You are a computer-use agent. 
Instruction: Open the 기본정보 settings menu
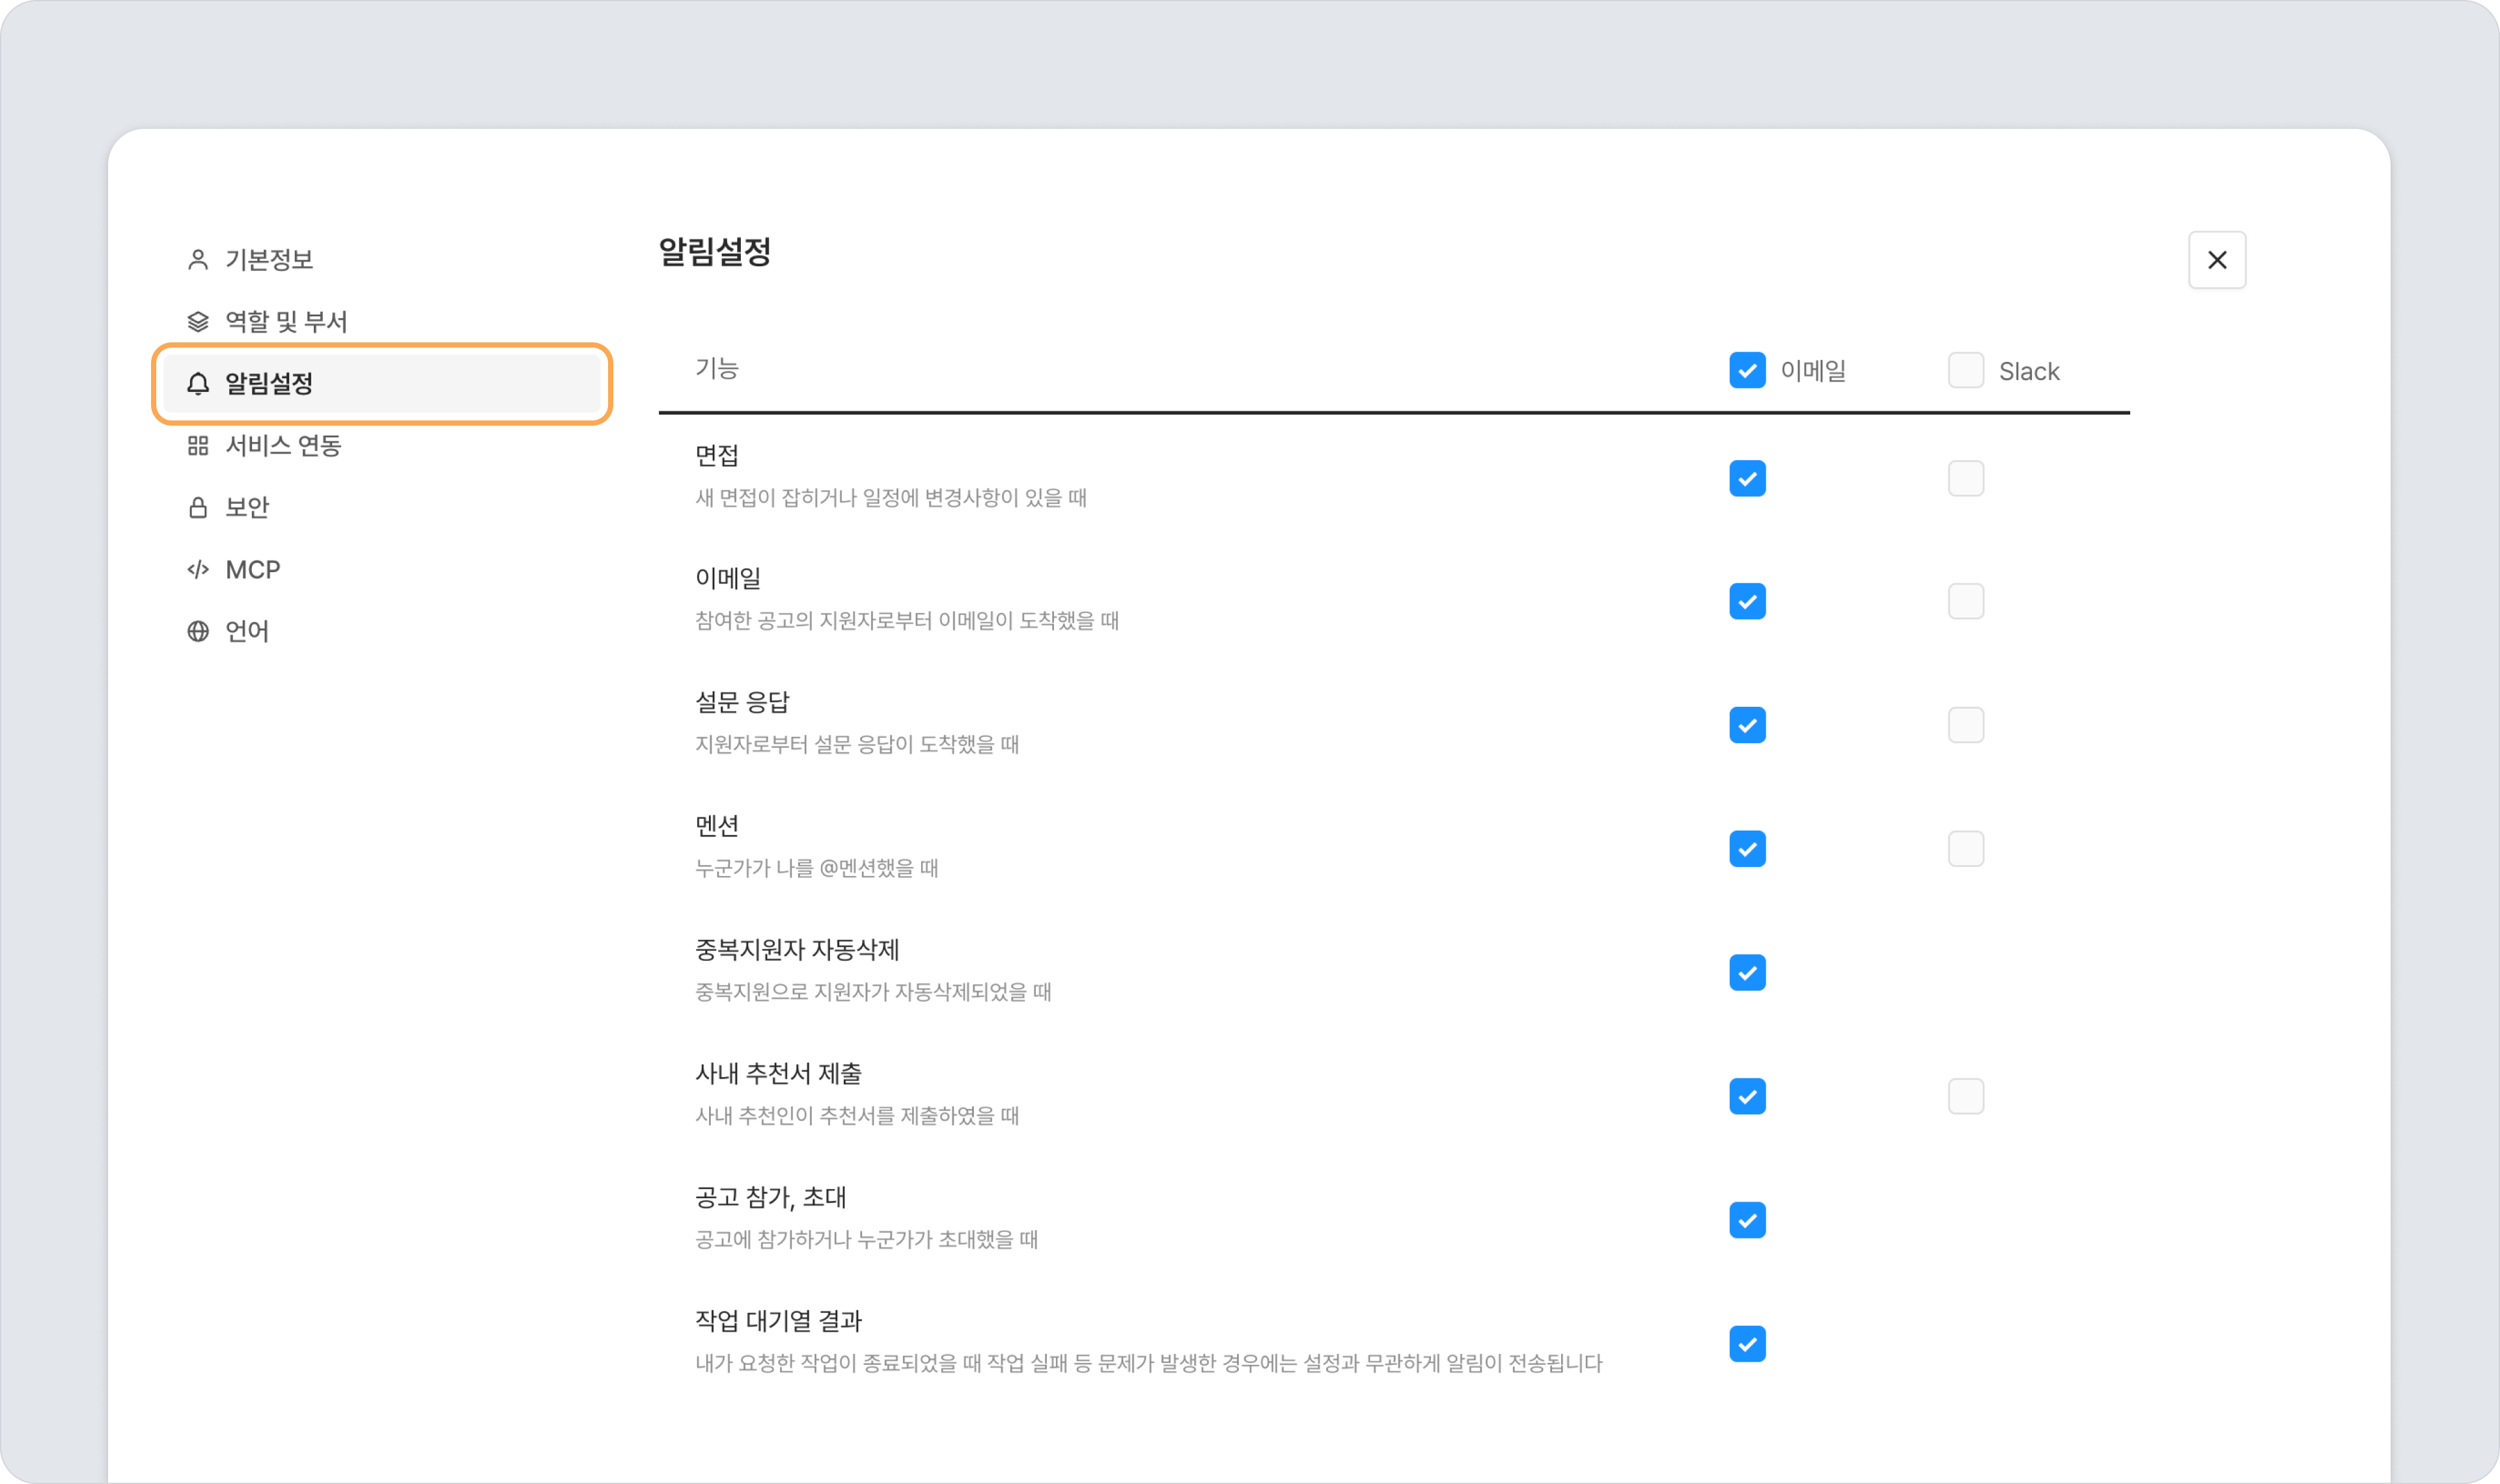[x=382, y=260]
